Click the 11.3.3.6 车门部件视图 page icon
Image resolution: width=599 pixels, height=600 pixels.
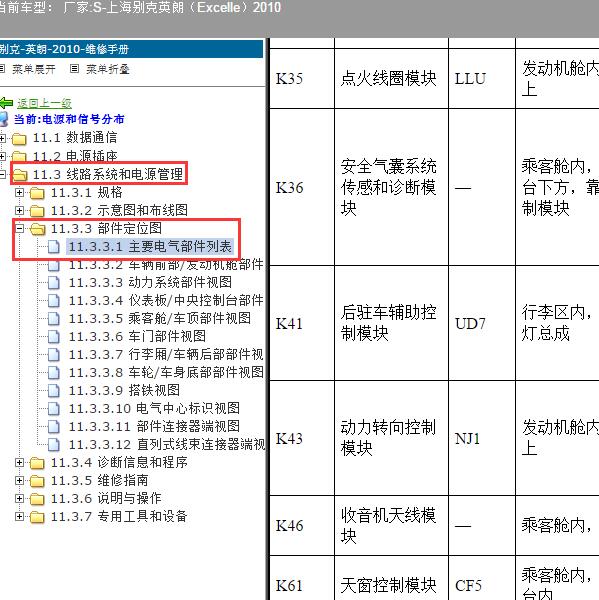[54, 336]
